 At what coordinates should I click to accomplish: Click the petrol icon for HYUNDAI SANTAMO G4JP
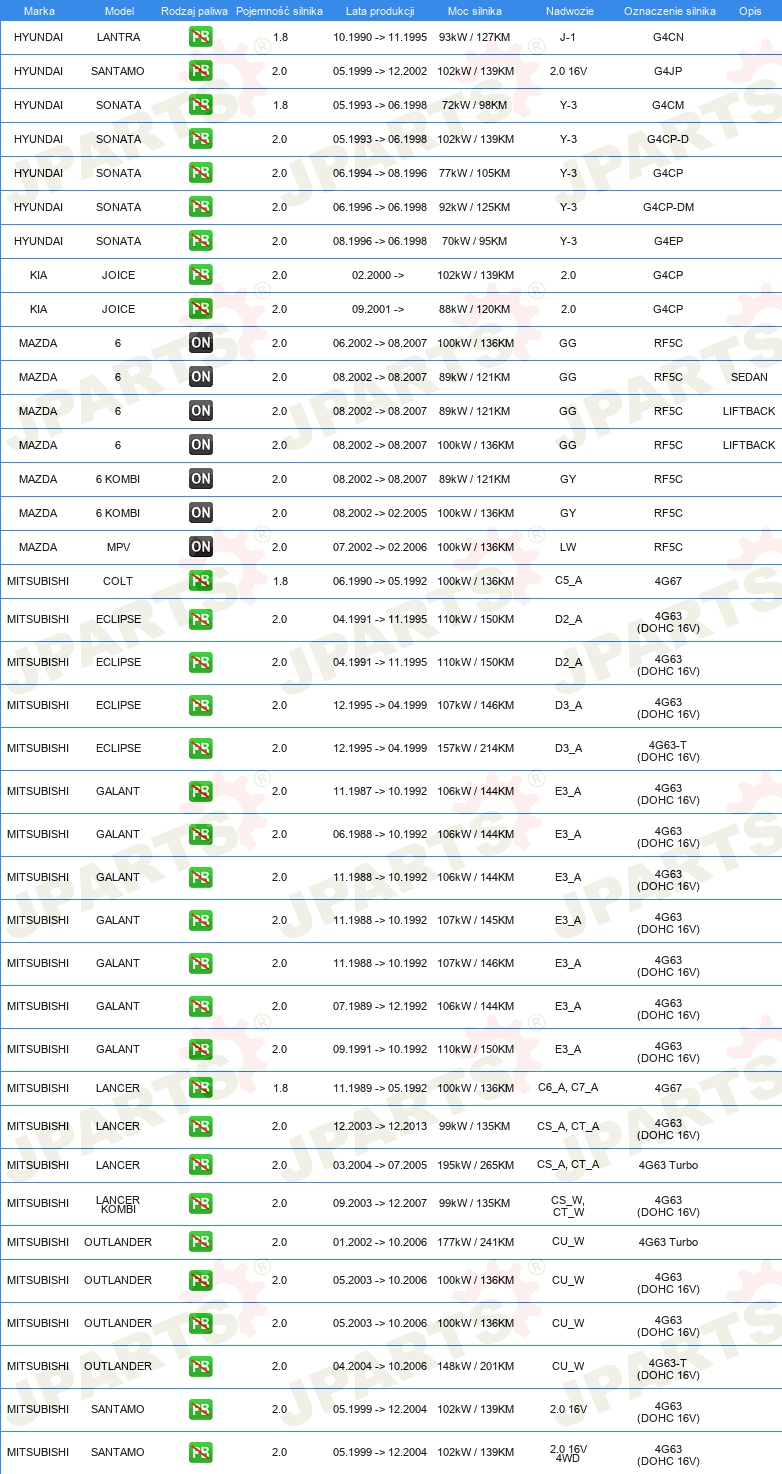tap(201, 71)
